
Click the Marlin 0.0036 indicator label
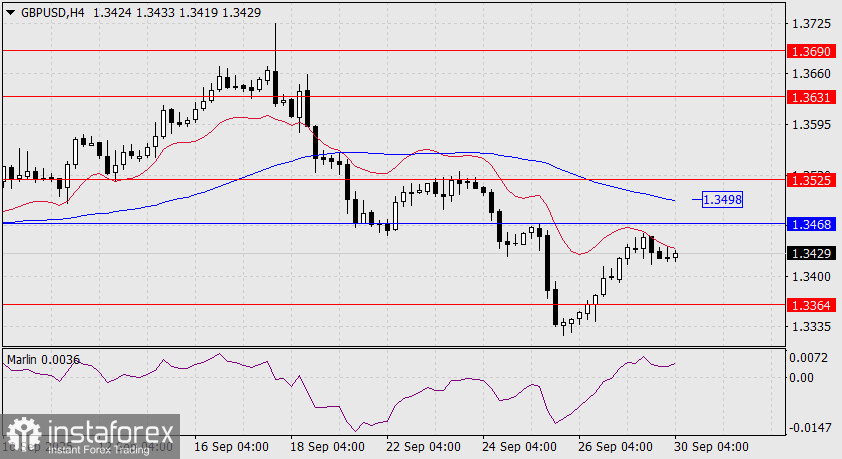(43, 360)
